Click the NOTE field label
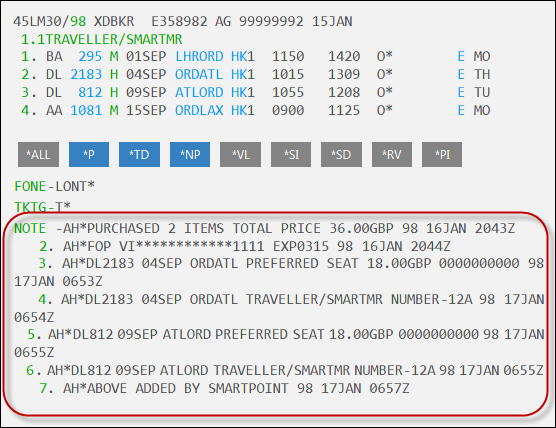The image size is (556, 428). (x=30, y=228)
